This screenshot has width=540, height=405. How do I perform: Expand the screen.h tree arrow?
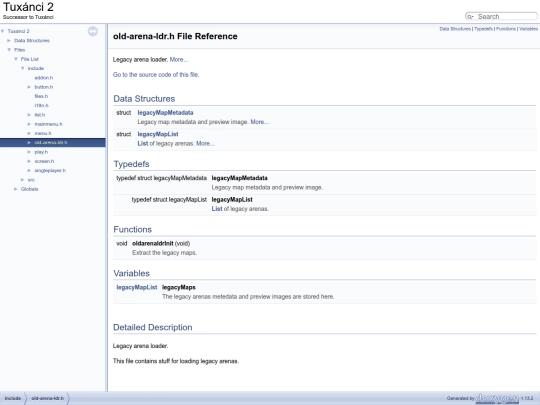point(29,161)
